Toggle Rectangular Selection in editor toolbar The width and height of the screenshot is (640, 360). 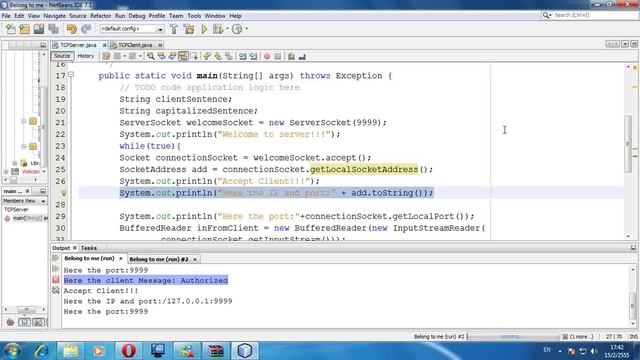194,56
